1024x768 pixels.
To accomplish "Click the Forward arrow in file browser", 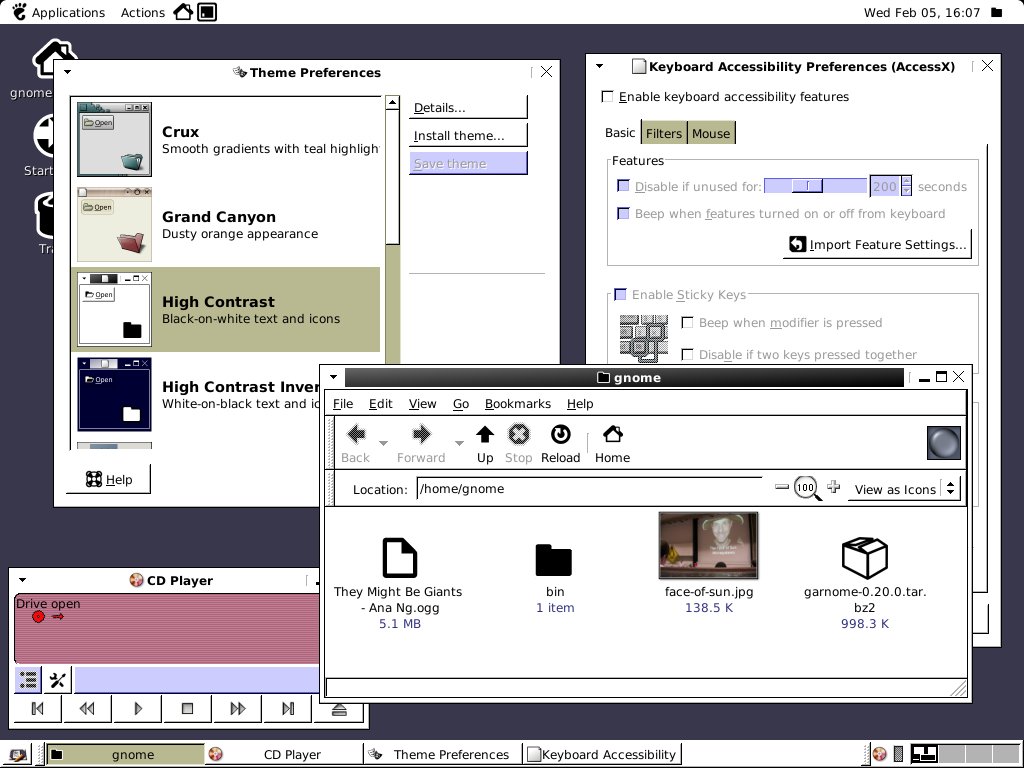I will [421, 435].
